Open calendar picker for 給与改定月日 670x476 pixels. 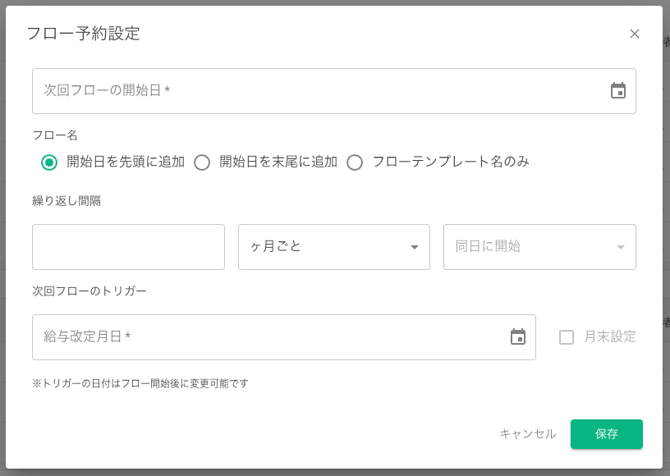[518, 337]
